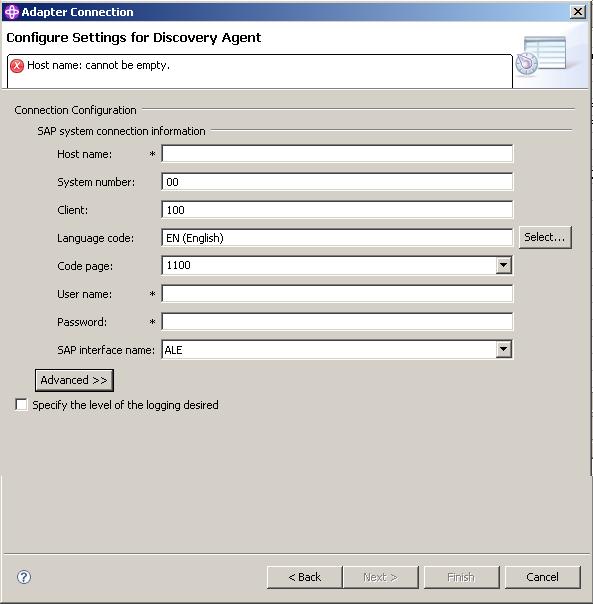Image resolution: width=593 pixels, height=604 pixels.
Task: Focus the User name input field
Action: point(337,294)
